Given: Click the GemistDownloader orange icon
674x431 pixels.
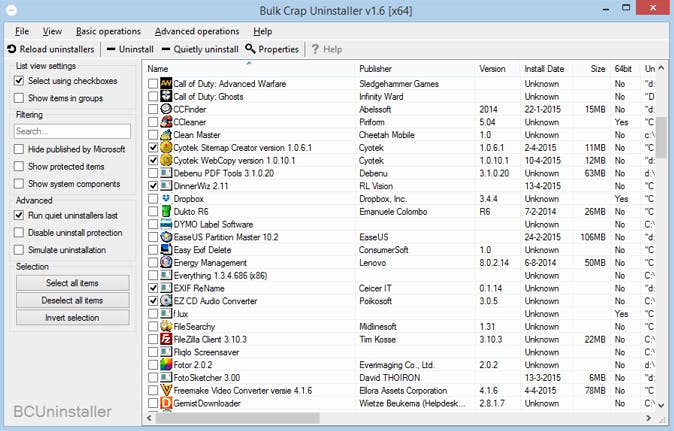Looking at the screenshot, I should point(166,403).
